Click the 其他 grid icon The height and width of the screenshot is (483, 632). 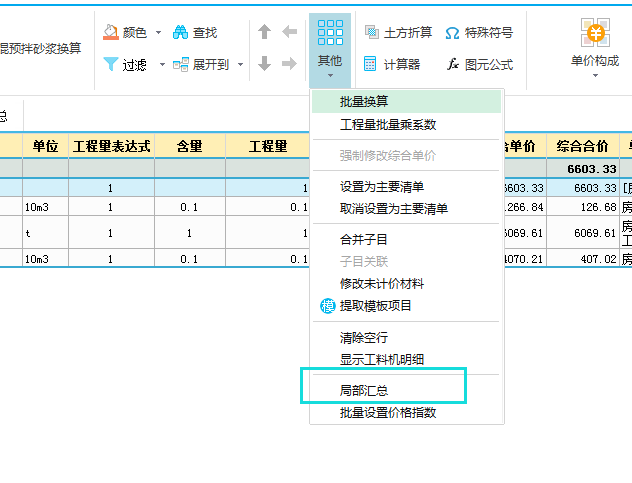[330, 32]
